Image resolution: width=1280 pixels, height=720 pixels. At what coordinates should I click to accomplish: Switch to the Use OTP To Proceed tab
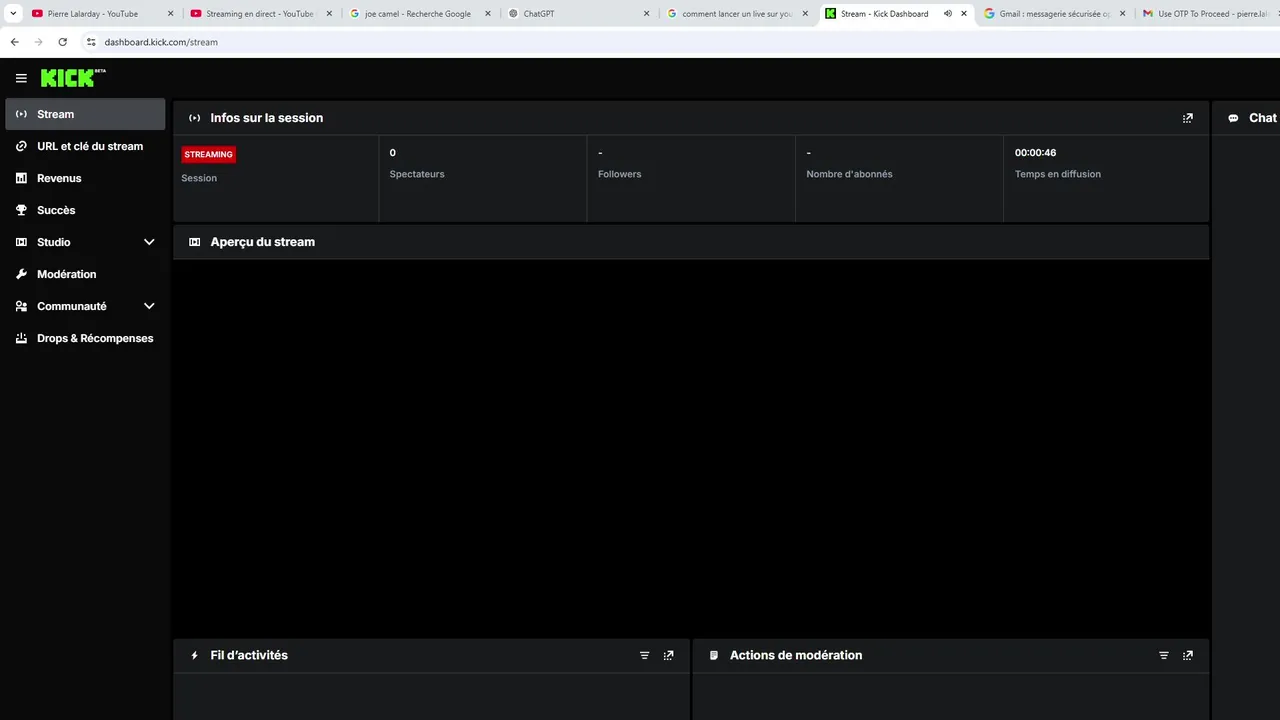coord(1207,14)
